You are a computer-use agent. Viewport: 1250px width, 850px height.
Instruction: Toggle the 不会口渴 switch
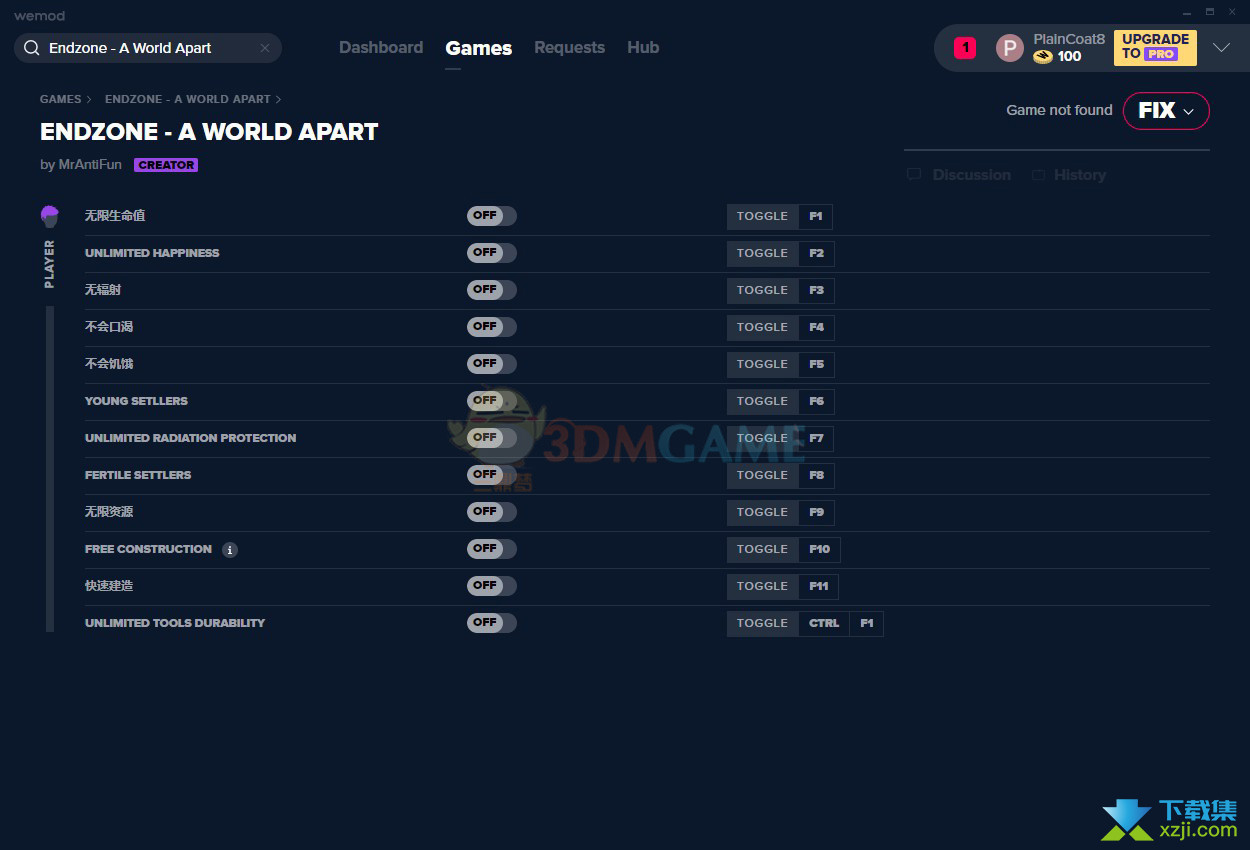pos(492,327)
